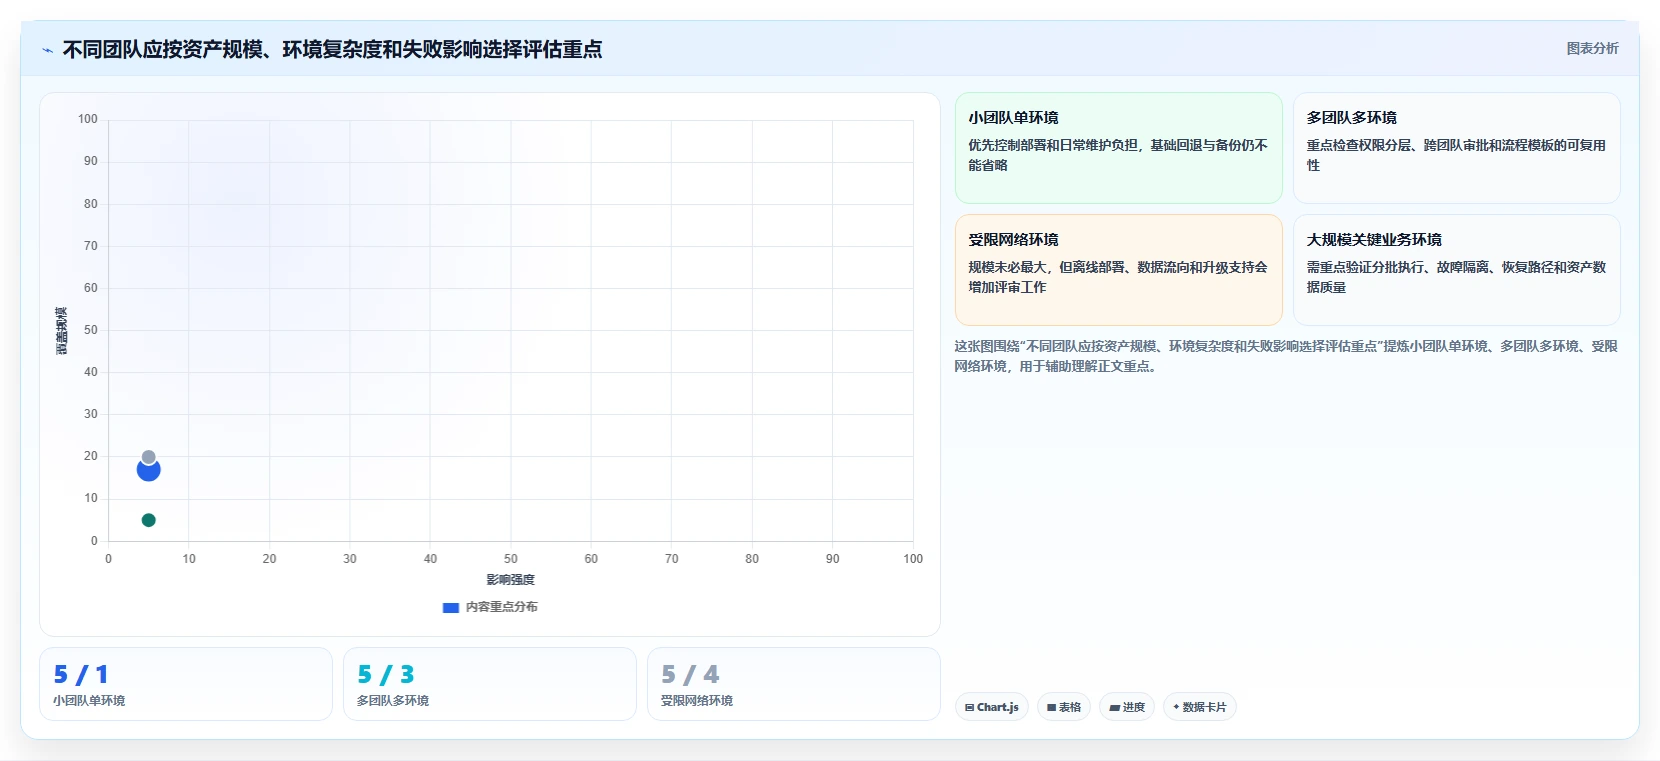Click the y-axis tick label 100
The width and height of the screenshot is (1660, 761).
(x=88, y=119)
